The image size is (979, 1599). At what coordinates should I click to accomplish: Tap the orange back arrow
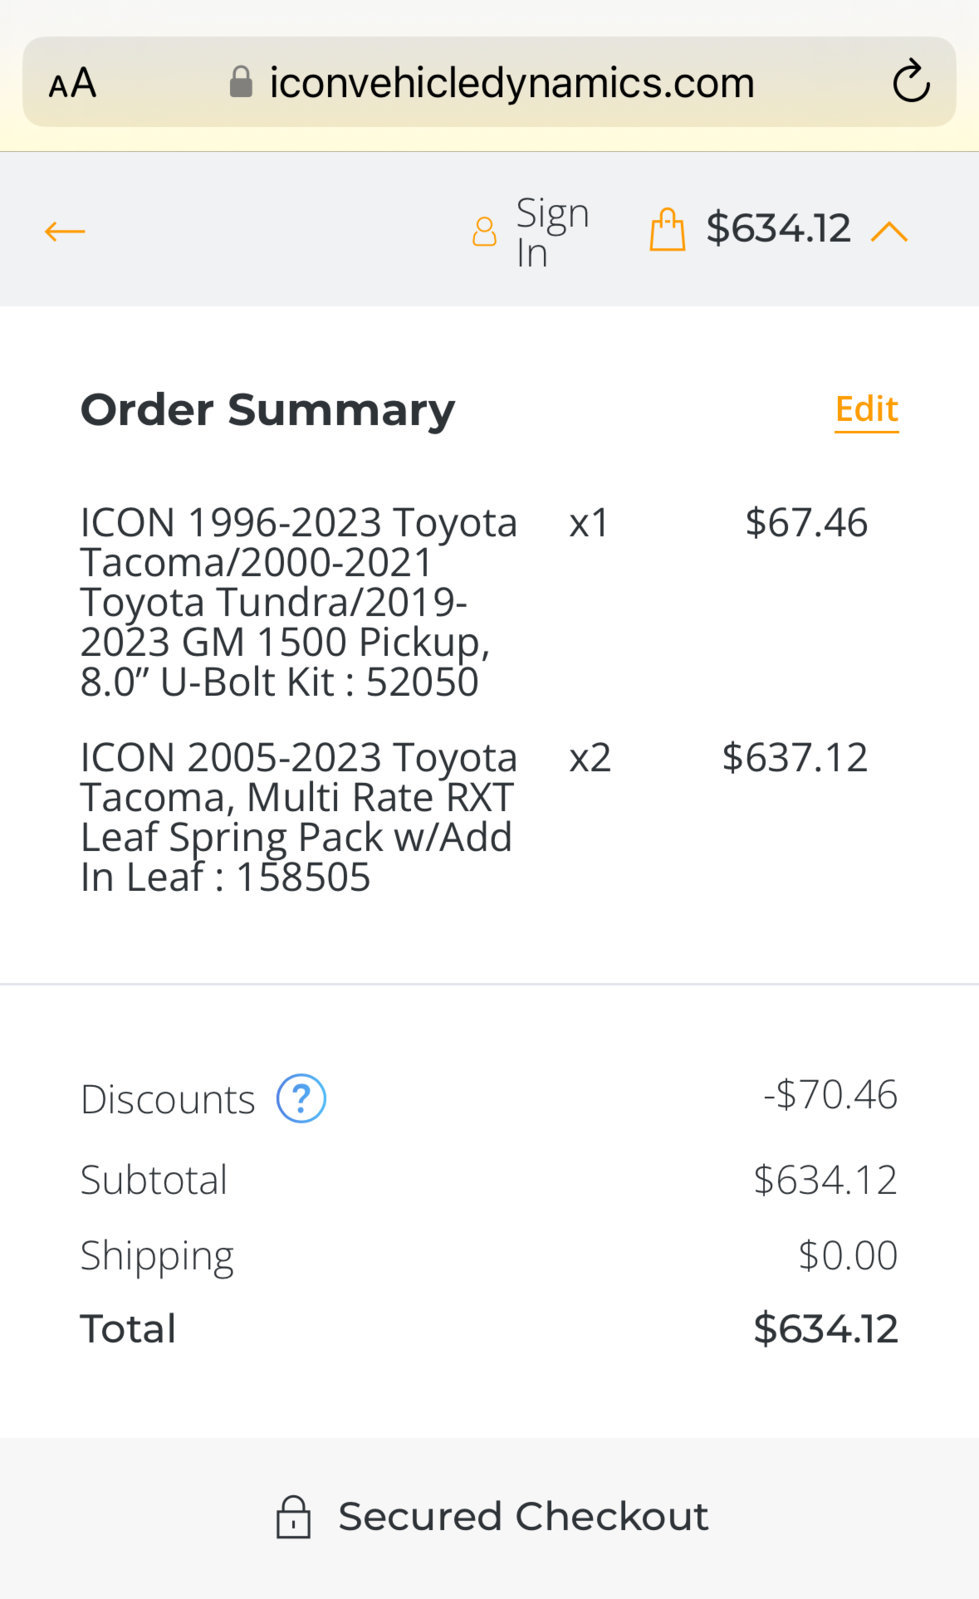point(65,232)
